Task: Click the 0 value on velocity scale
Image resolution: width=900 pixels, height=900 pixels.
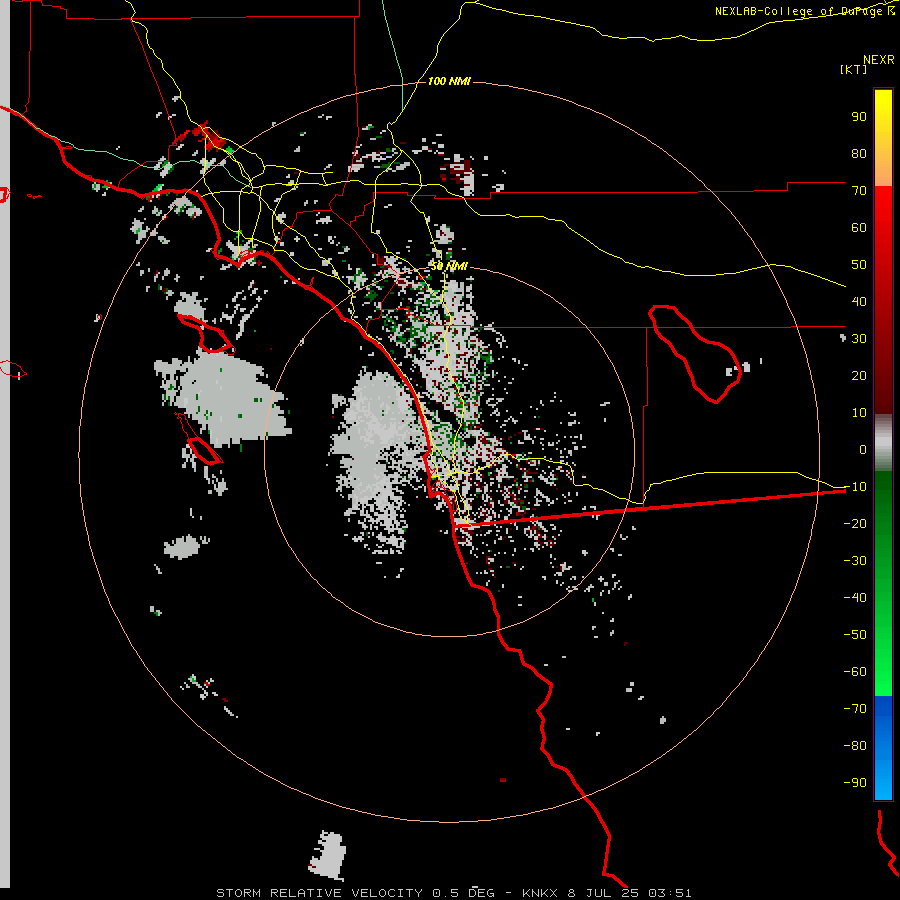Action: [x=863, y=450]
